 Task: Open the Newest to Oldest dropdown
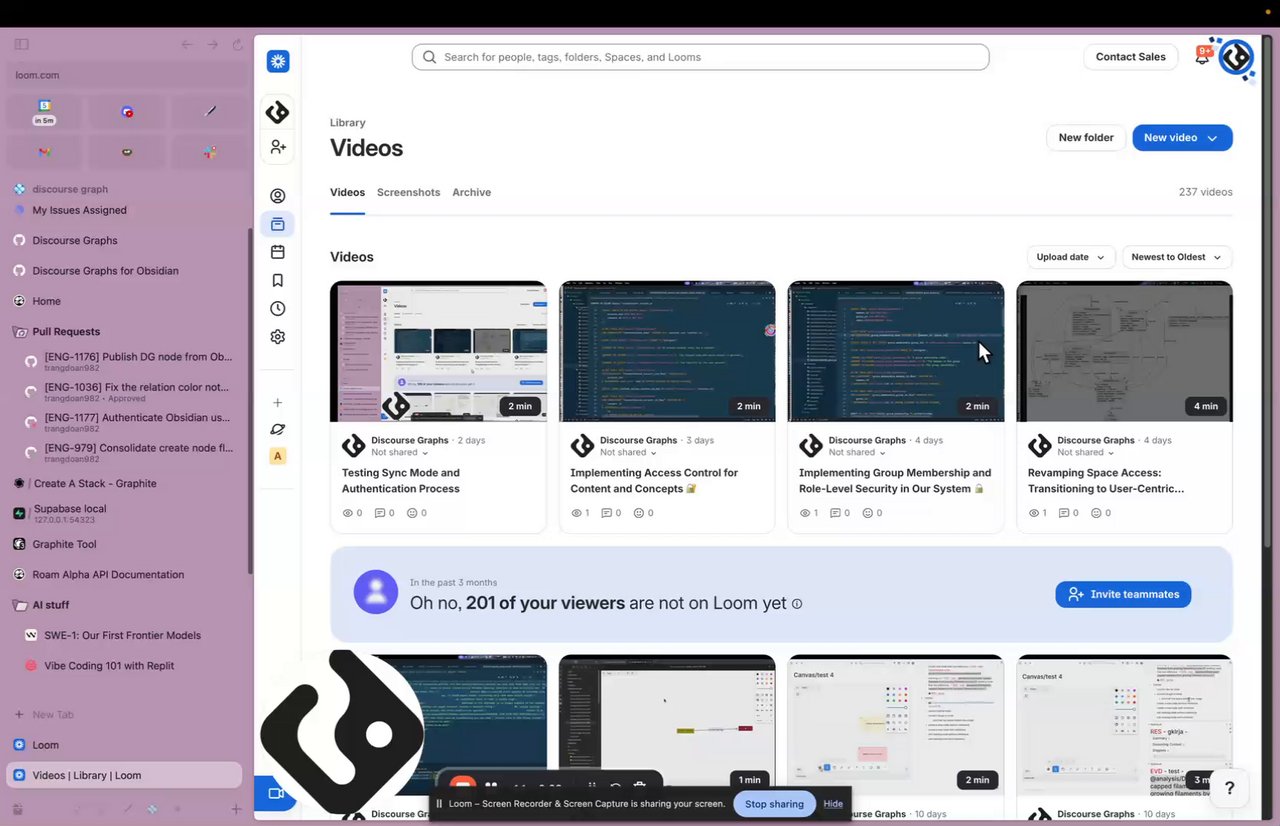click(x=1177, y=257)
